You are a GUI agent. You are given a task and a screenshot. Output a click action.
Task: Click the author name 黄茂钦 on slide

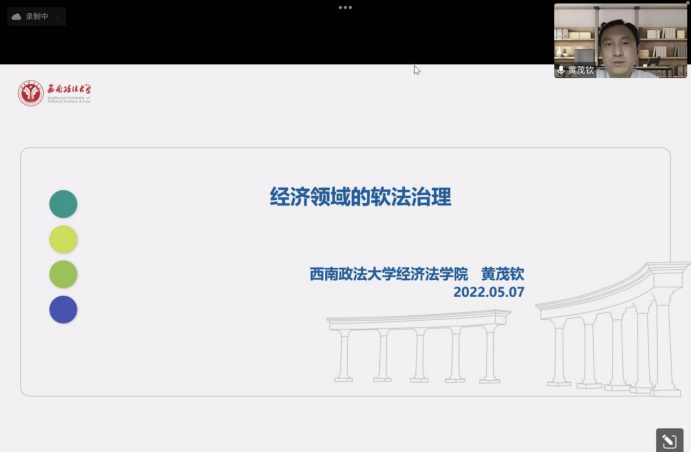coord(503,273)
